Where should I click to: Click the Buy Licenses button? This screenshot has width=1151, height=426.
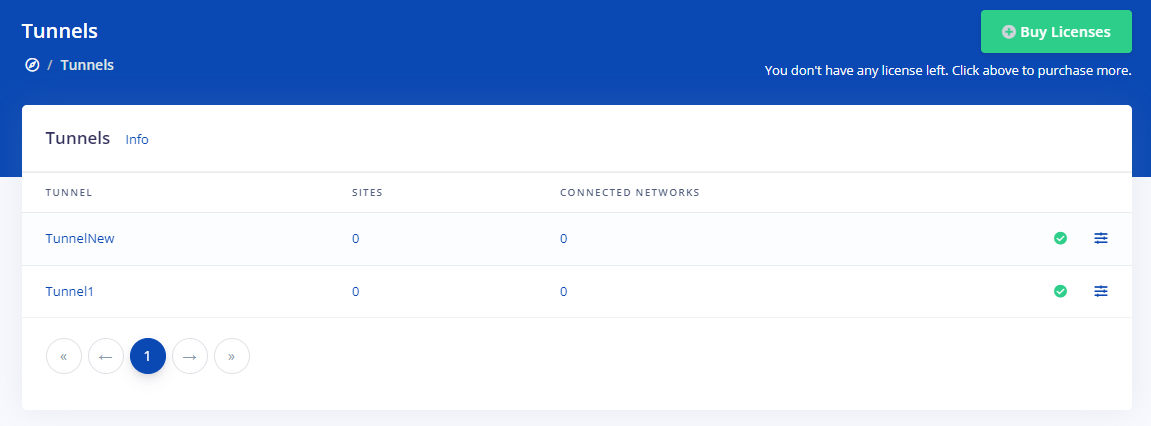click(x=1056, y=32)
